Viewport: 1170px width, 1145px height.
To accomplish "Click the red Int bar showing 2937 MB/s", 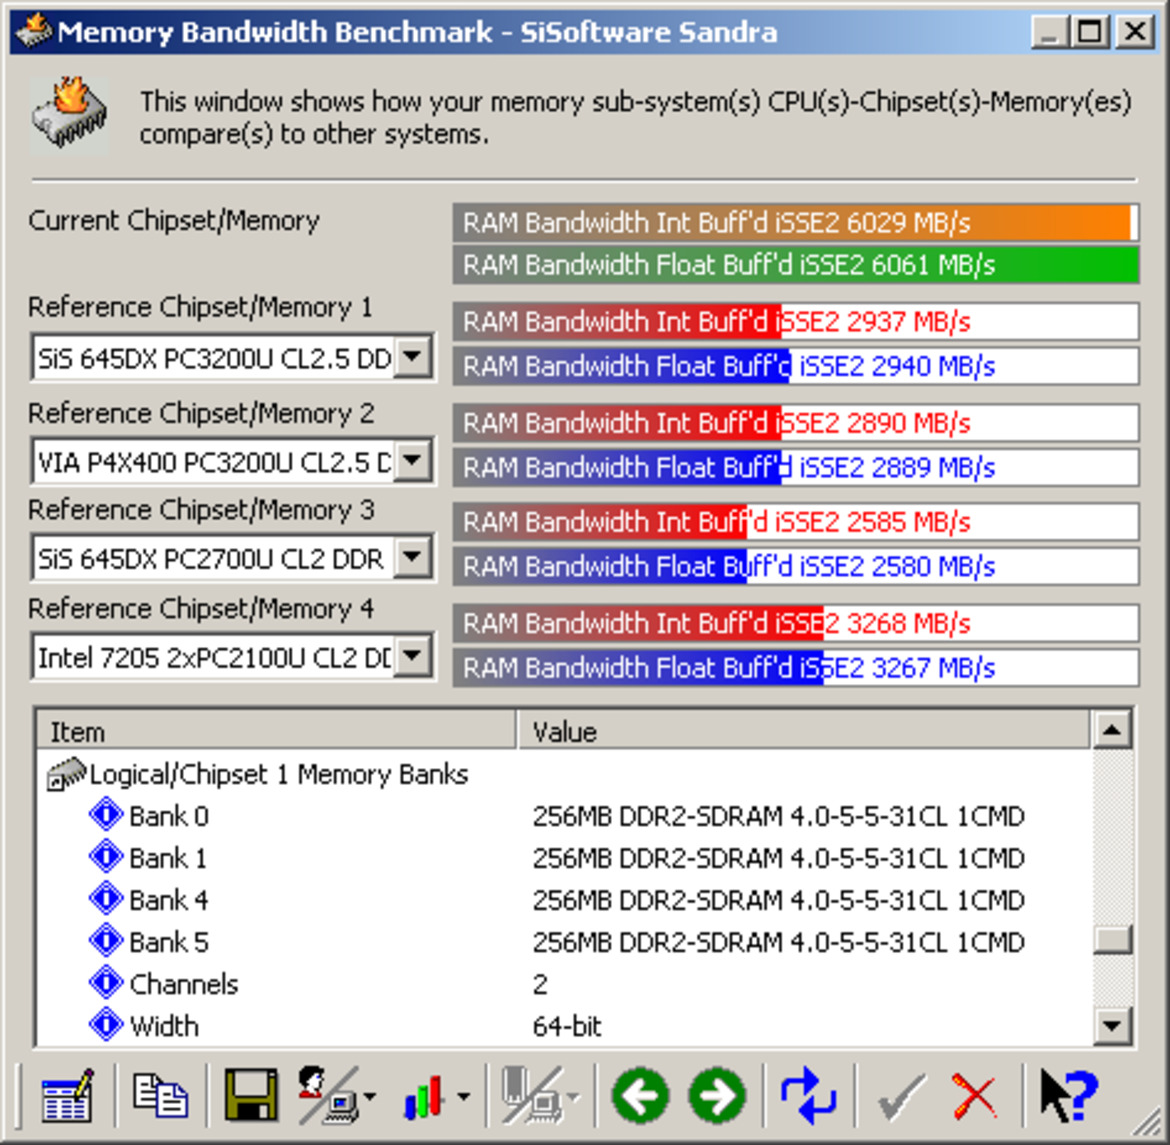I will point(795,322).
